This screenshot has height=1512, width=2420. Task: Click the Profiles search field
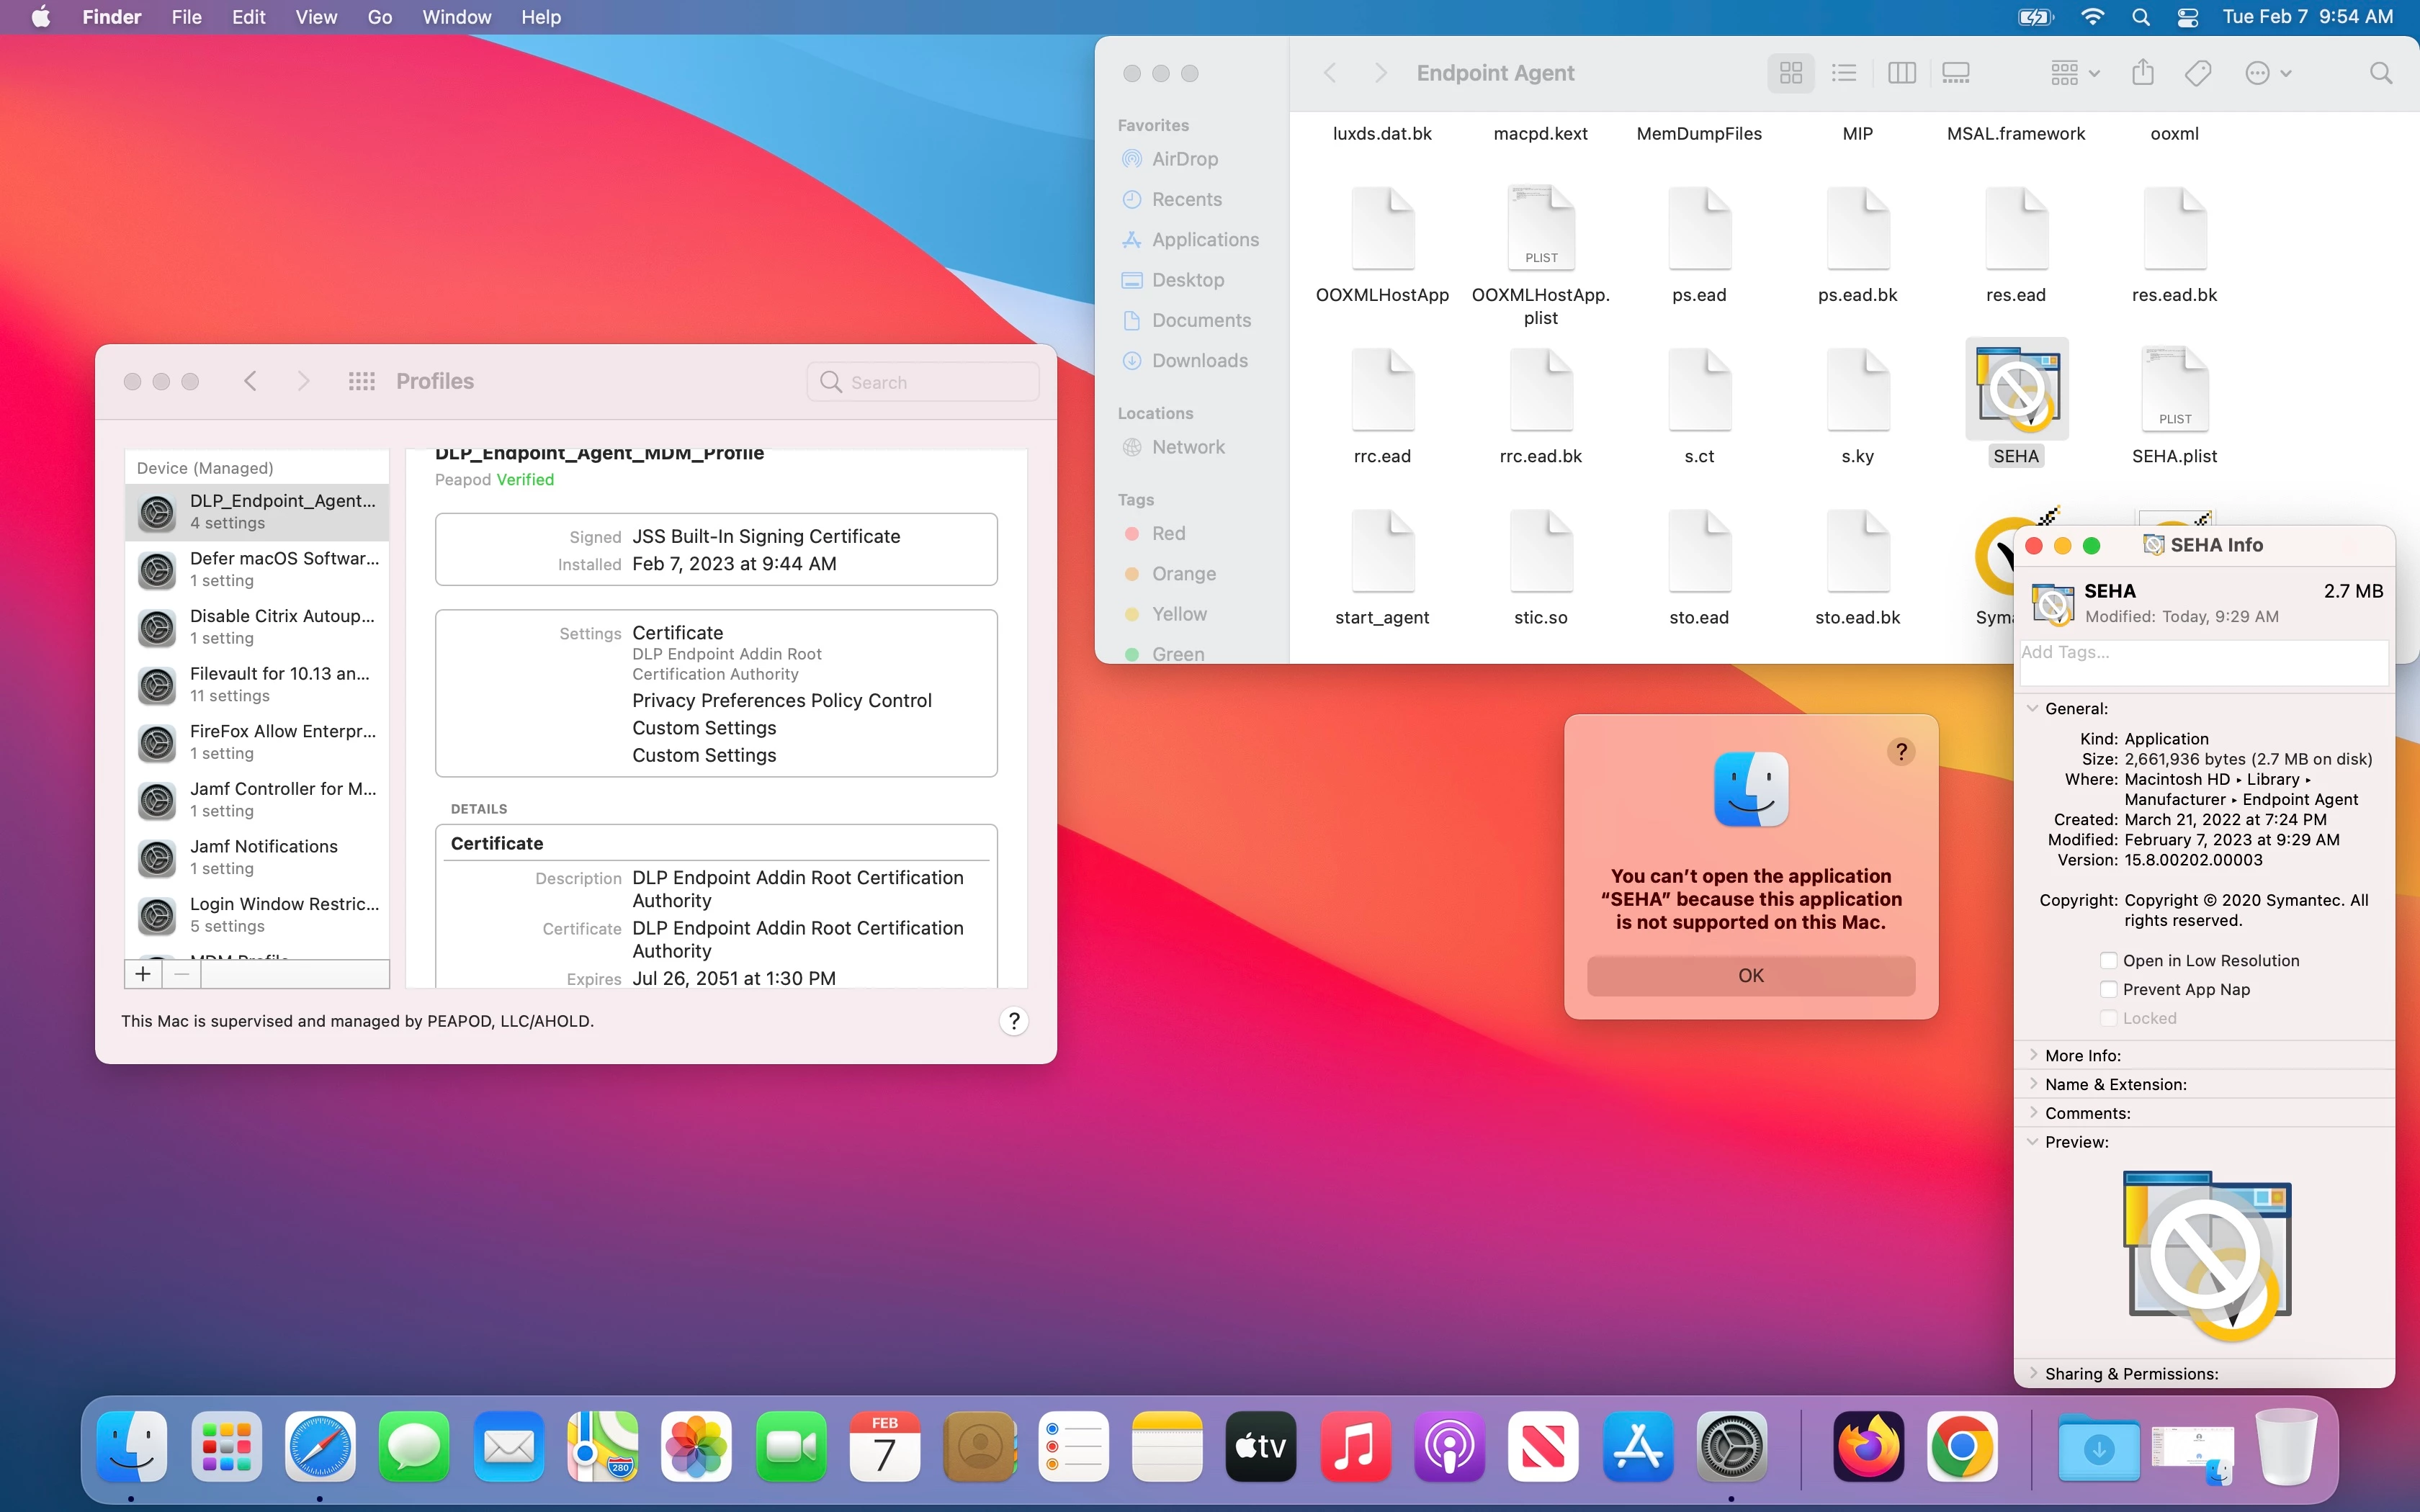click(922, 382)
